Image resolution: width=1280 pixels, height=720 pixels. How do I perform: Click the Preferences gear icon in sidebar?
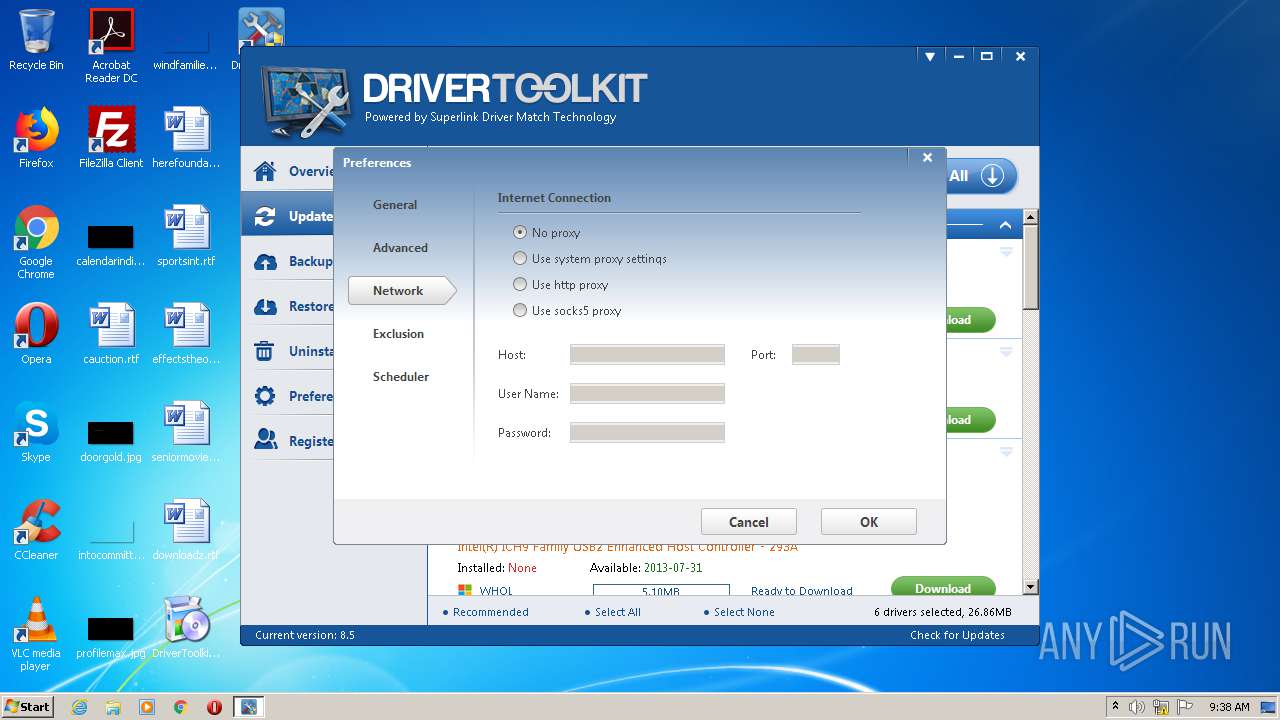265,396
